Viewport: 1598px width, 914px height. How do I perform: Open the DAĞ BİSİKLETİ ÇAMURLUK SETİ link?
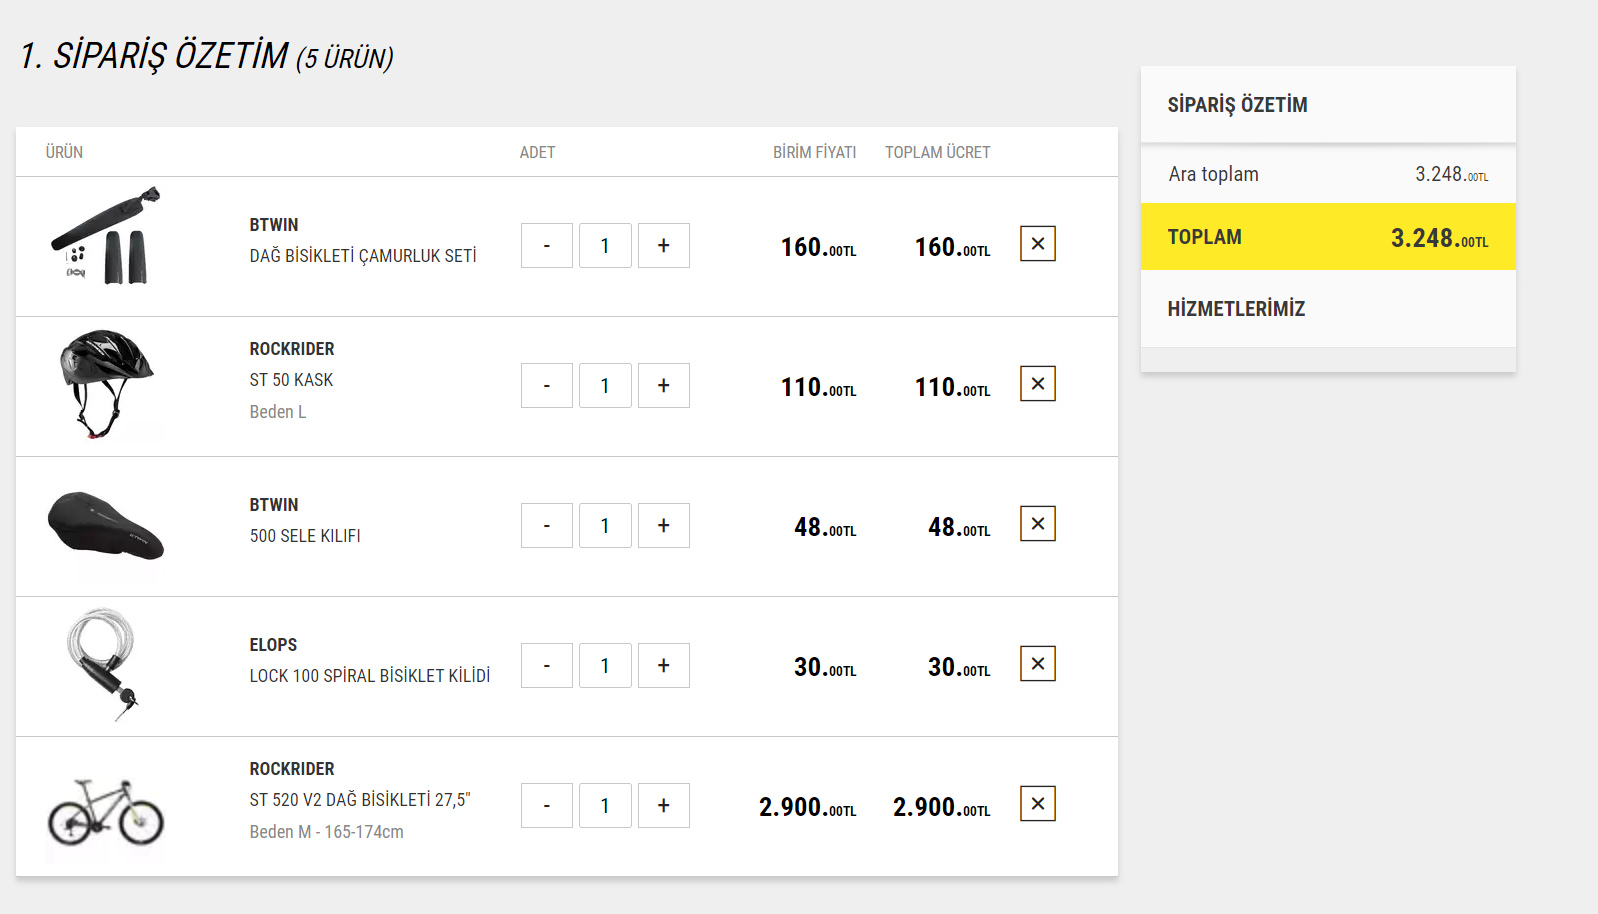tap(363, 256)
